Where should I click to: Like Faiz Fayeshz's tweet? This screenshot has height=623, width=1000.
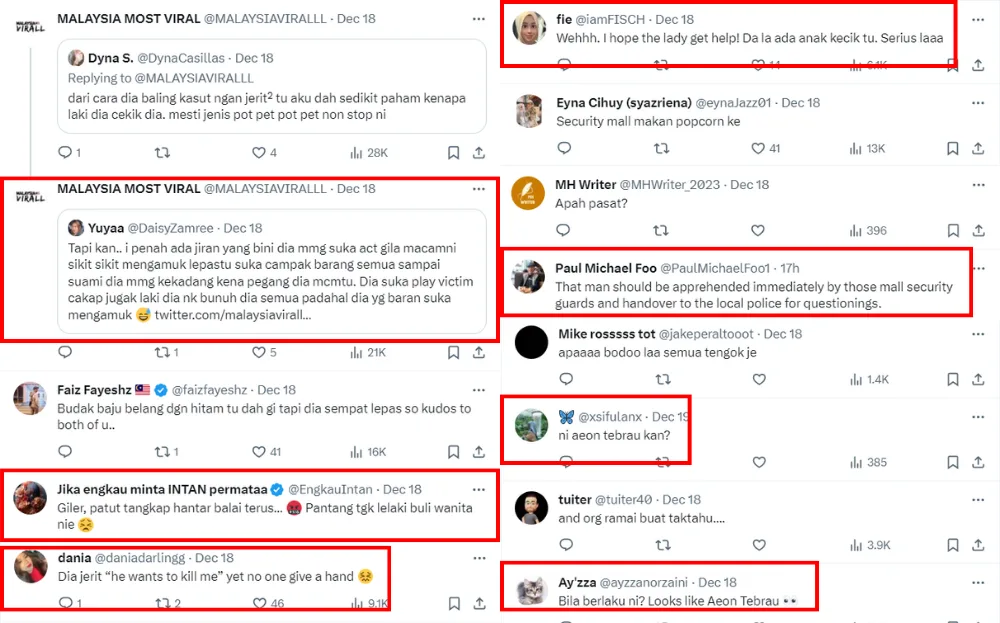pos(258,452)
